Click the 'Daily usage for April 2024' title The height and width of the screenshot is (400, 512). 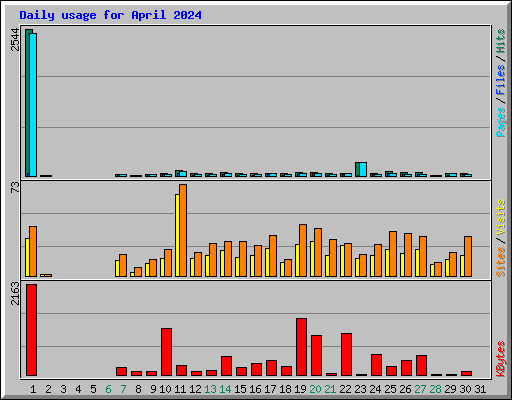[110, 15]
